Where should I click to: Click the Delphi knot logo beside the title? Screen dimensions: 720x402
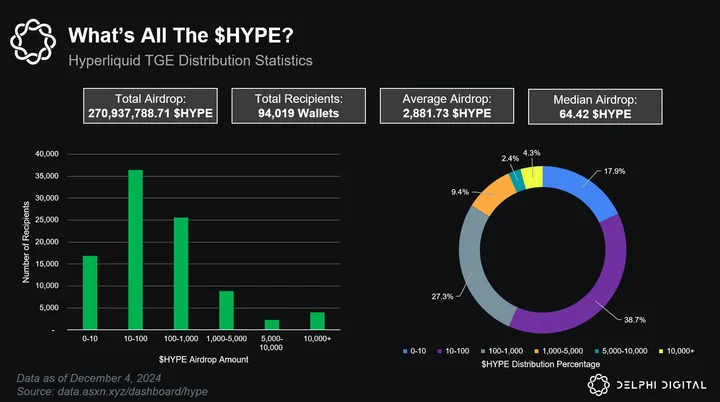click(x=33, y=41)
